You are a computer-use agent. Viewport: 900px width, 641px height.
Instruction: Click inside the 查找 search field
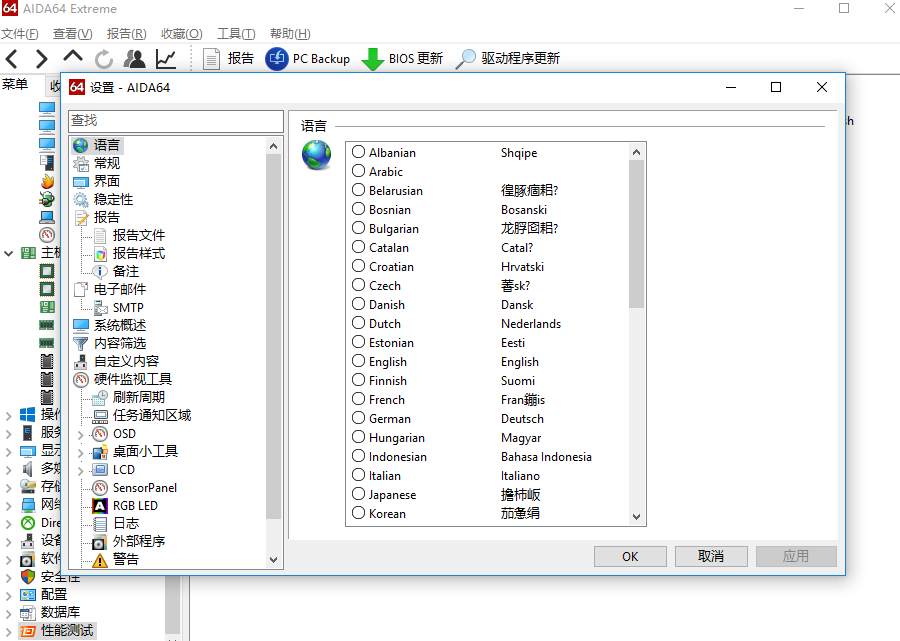coord(175,118)
